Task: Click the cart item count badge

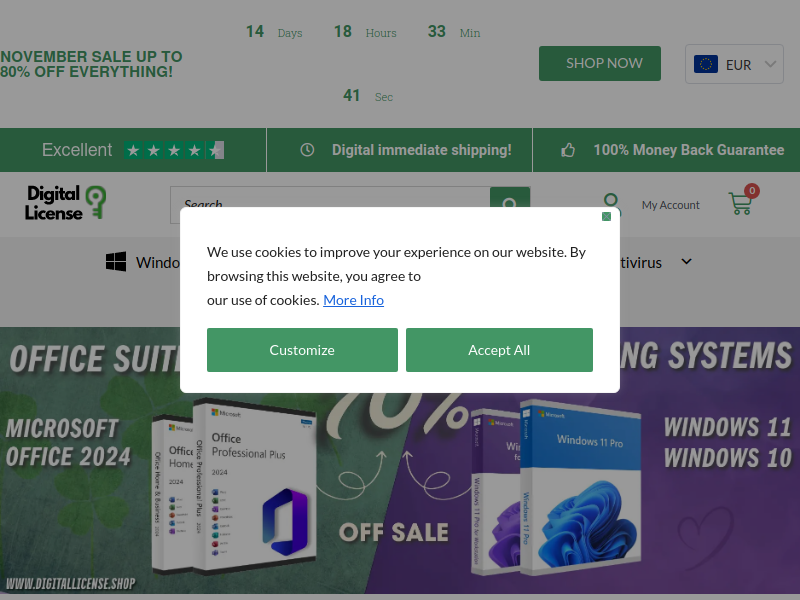Action: (752, 190)
